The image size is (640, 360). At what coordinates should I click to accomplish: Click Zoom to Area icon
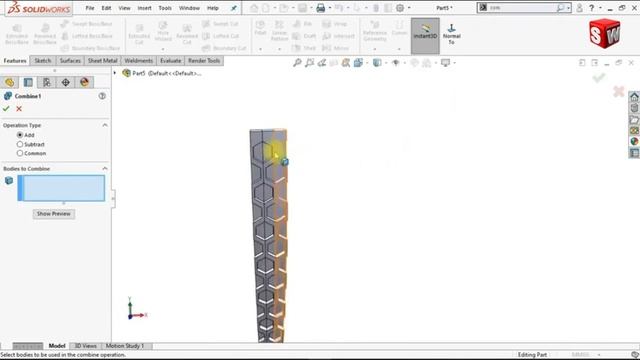pos(309,62)
